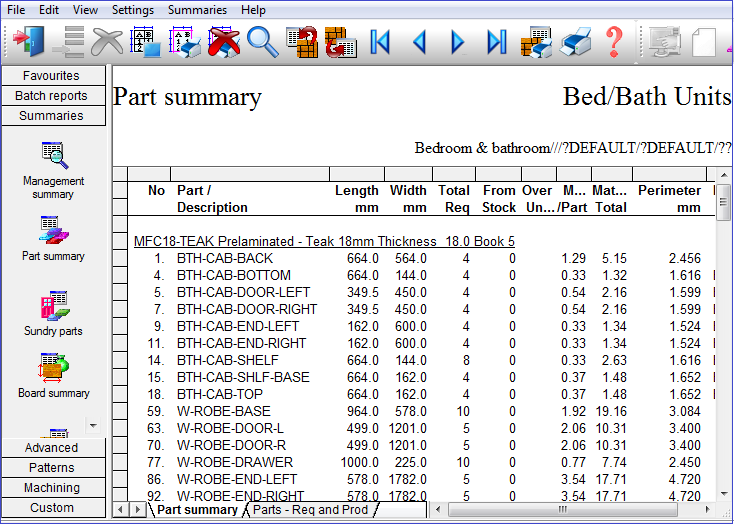Click the Batch reports sidebar button
The image size is (734, 524).
tap(53, 96)
